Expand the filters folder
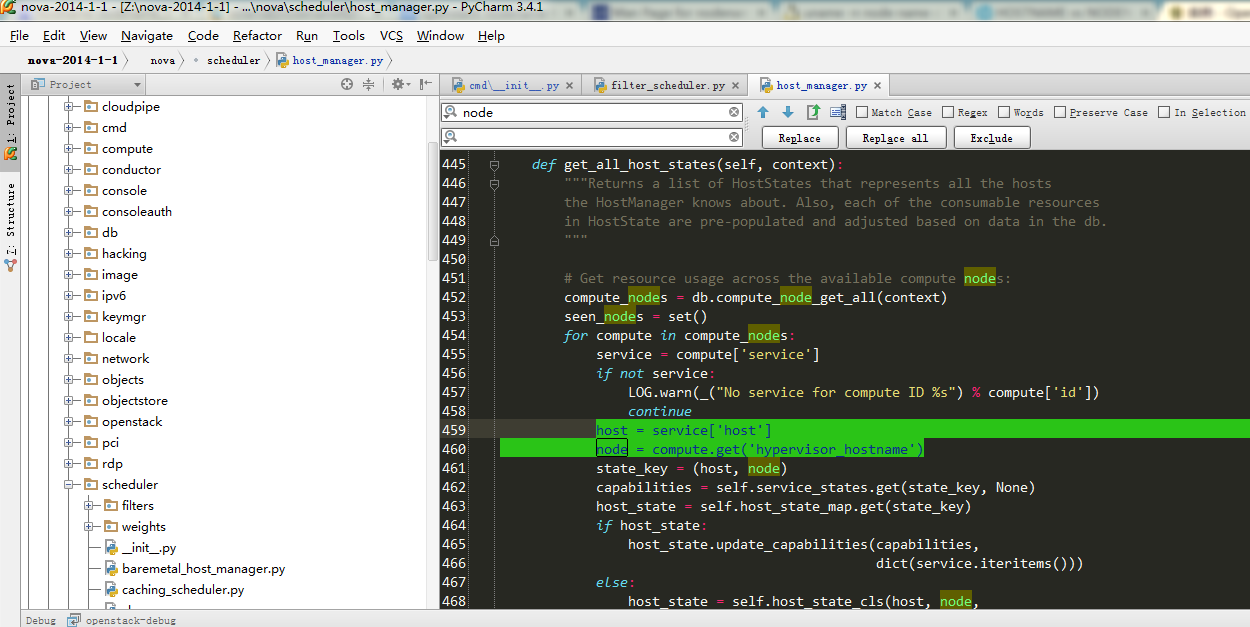The height and width of the screenshot is (627, 1250). coord(89,506)
